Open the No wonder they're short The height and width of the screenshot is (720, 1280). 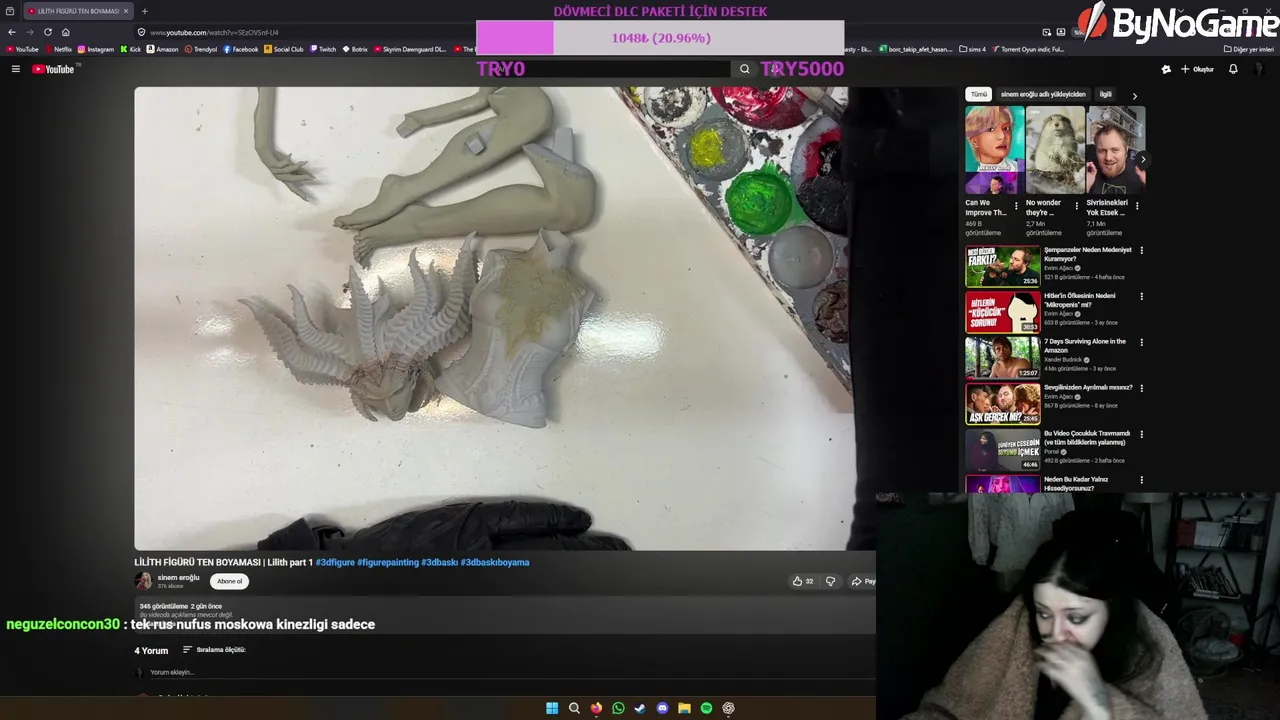1055,150
